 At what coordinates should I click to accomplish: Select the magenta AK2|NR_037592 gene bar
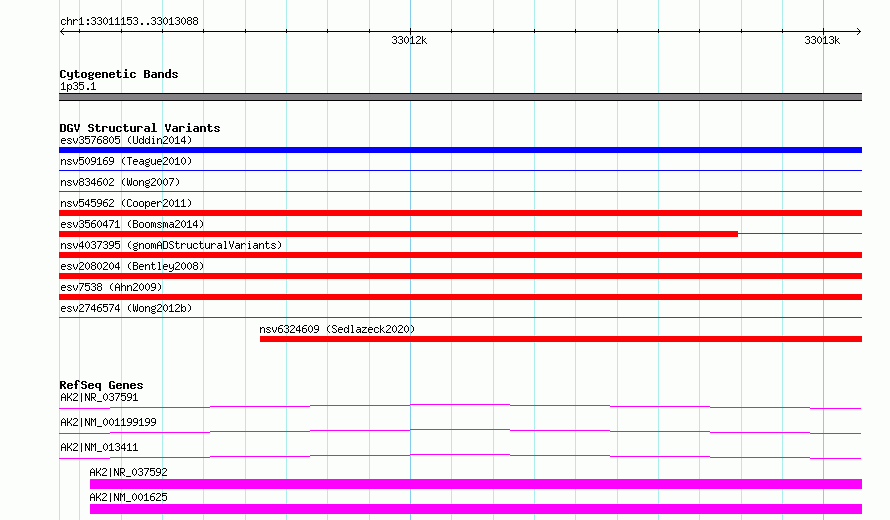coord(476,484)
